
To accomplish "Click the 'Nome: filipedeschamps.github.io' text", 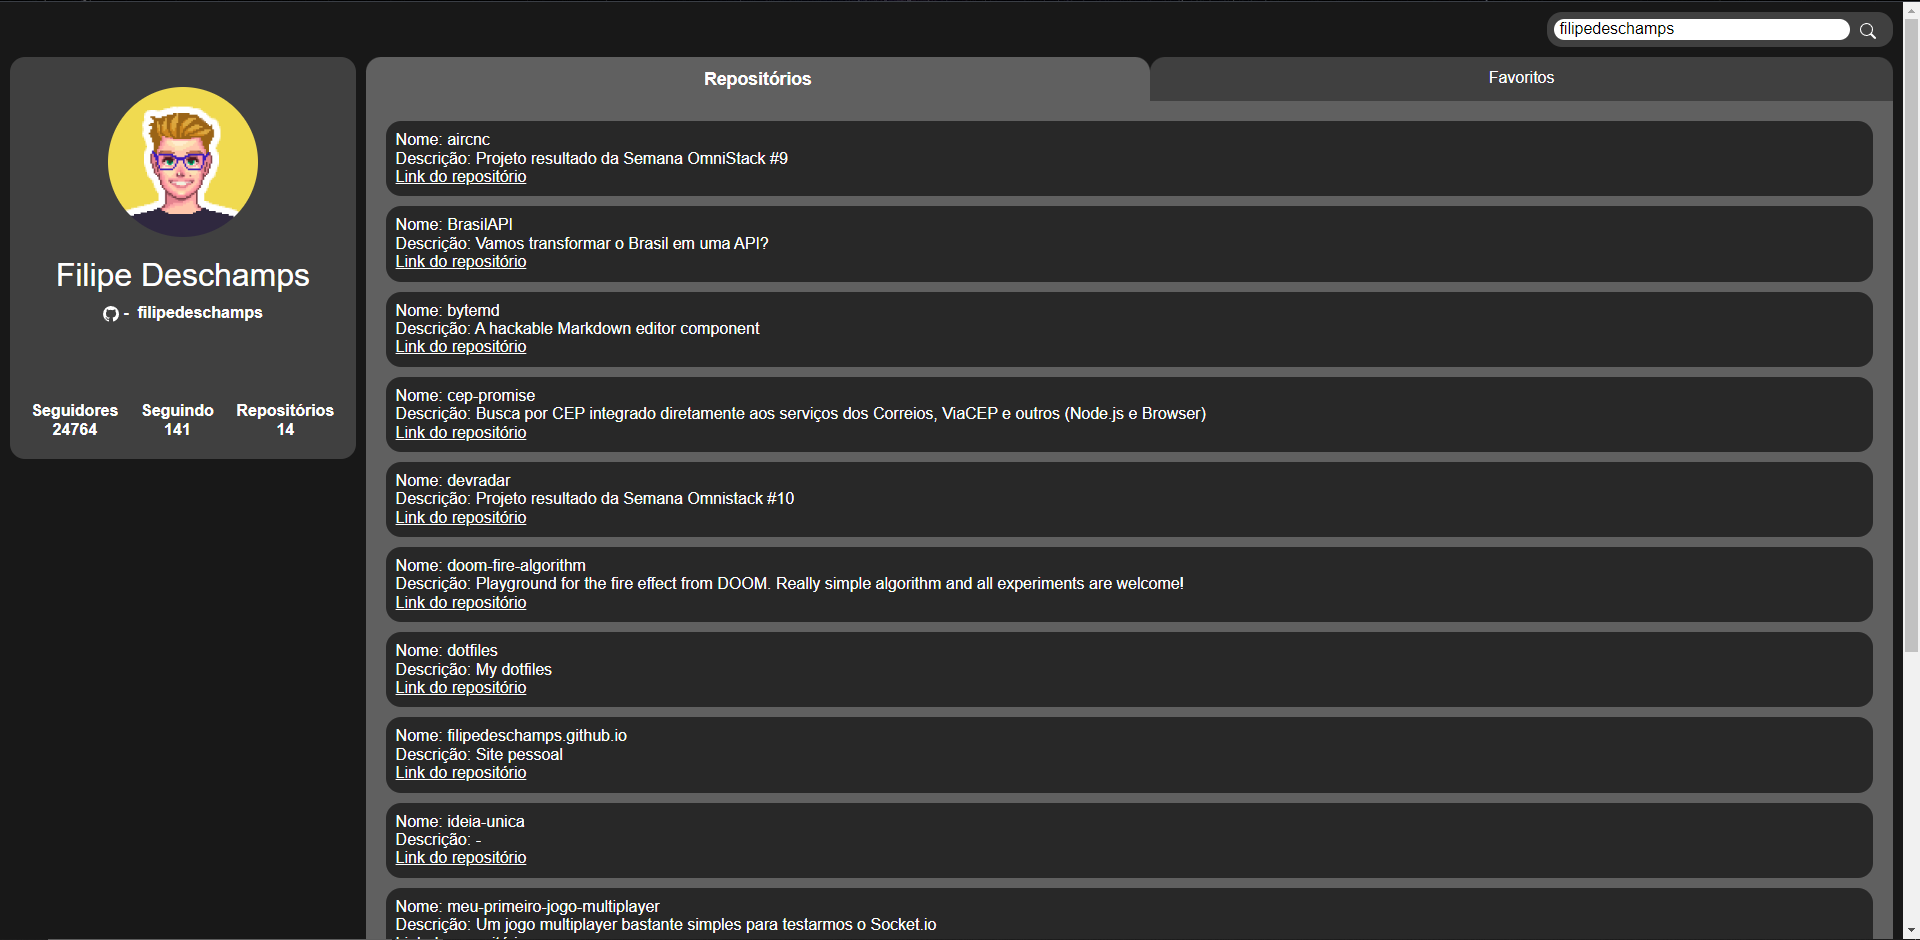I will pos(511,736).
